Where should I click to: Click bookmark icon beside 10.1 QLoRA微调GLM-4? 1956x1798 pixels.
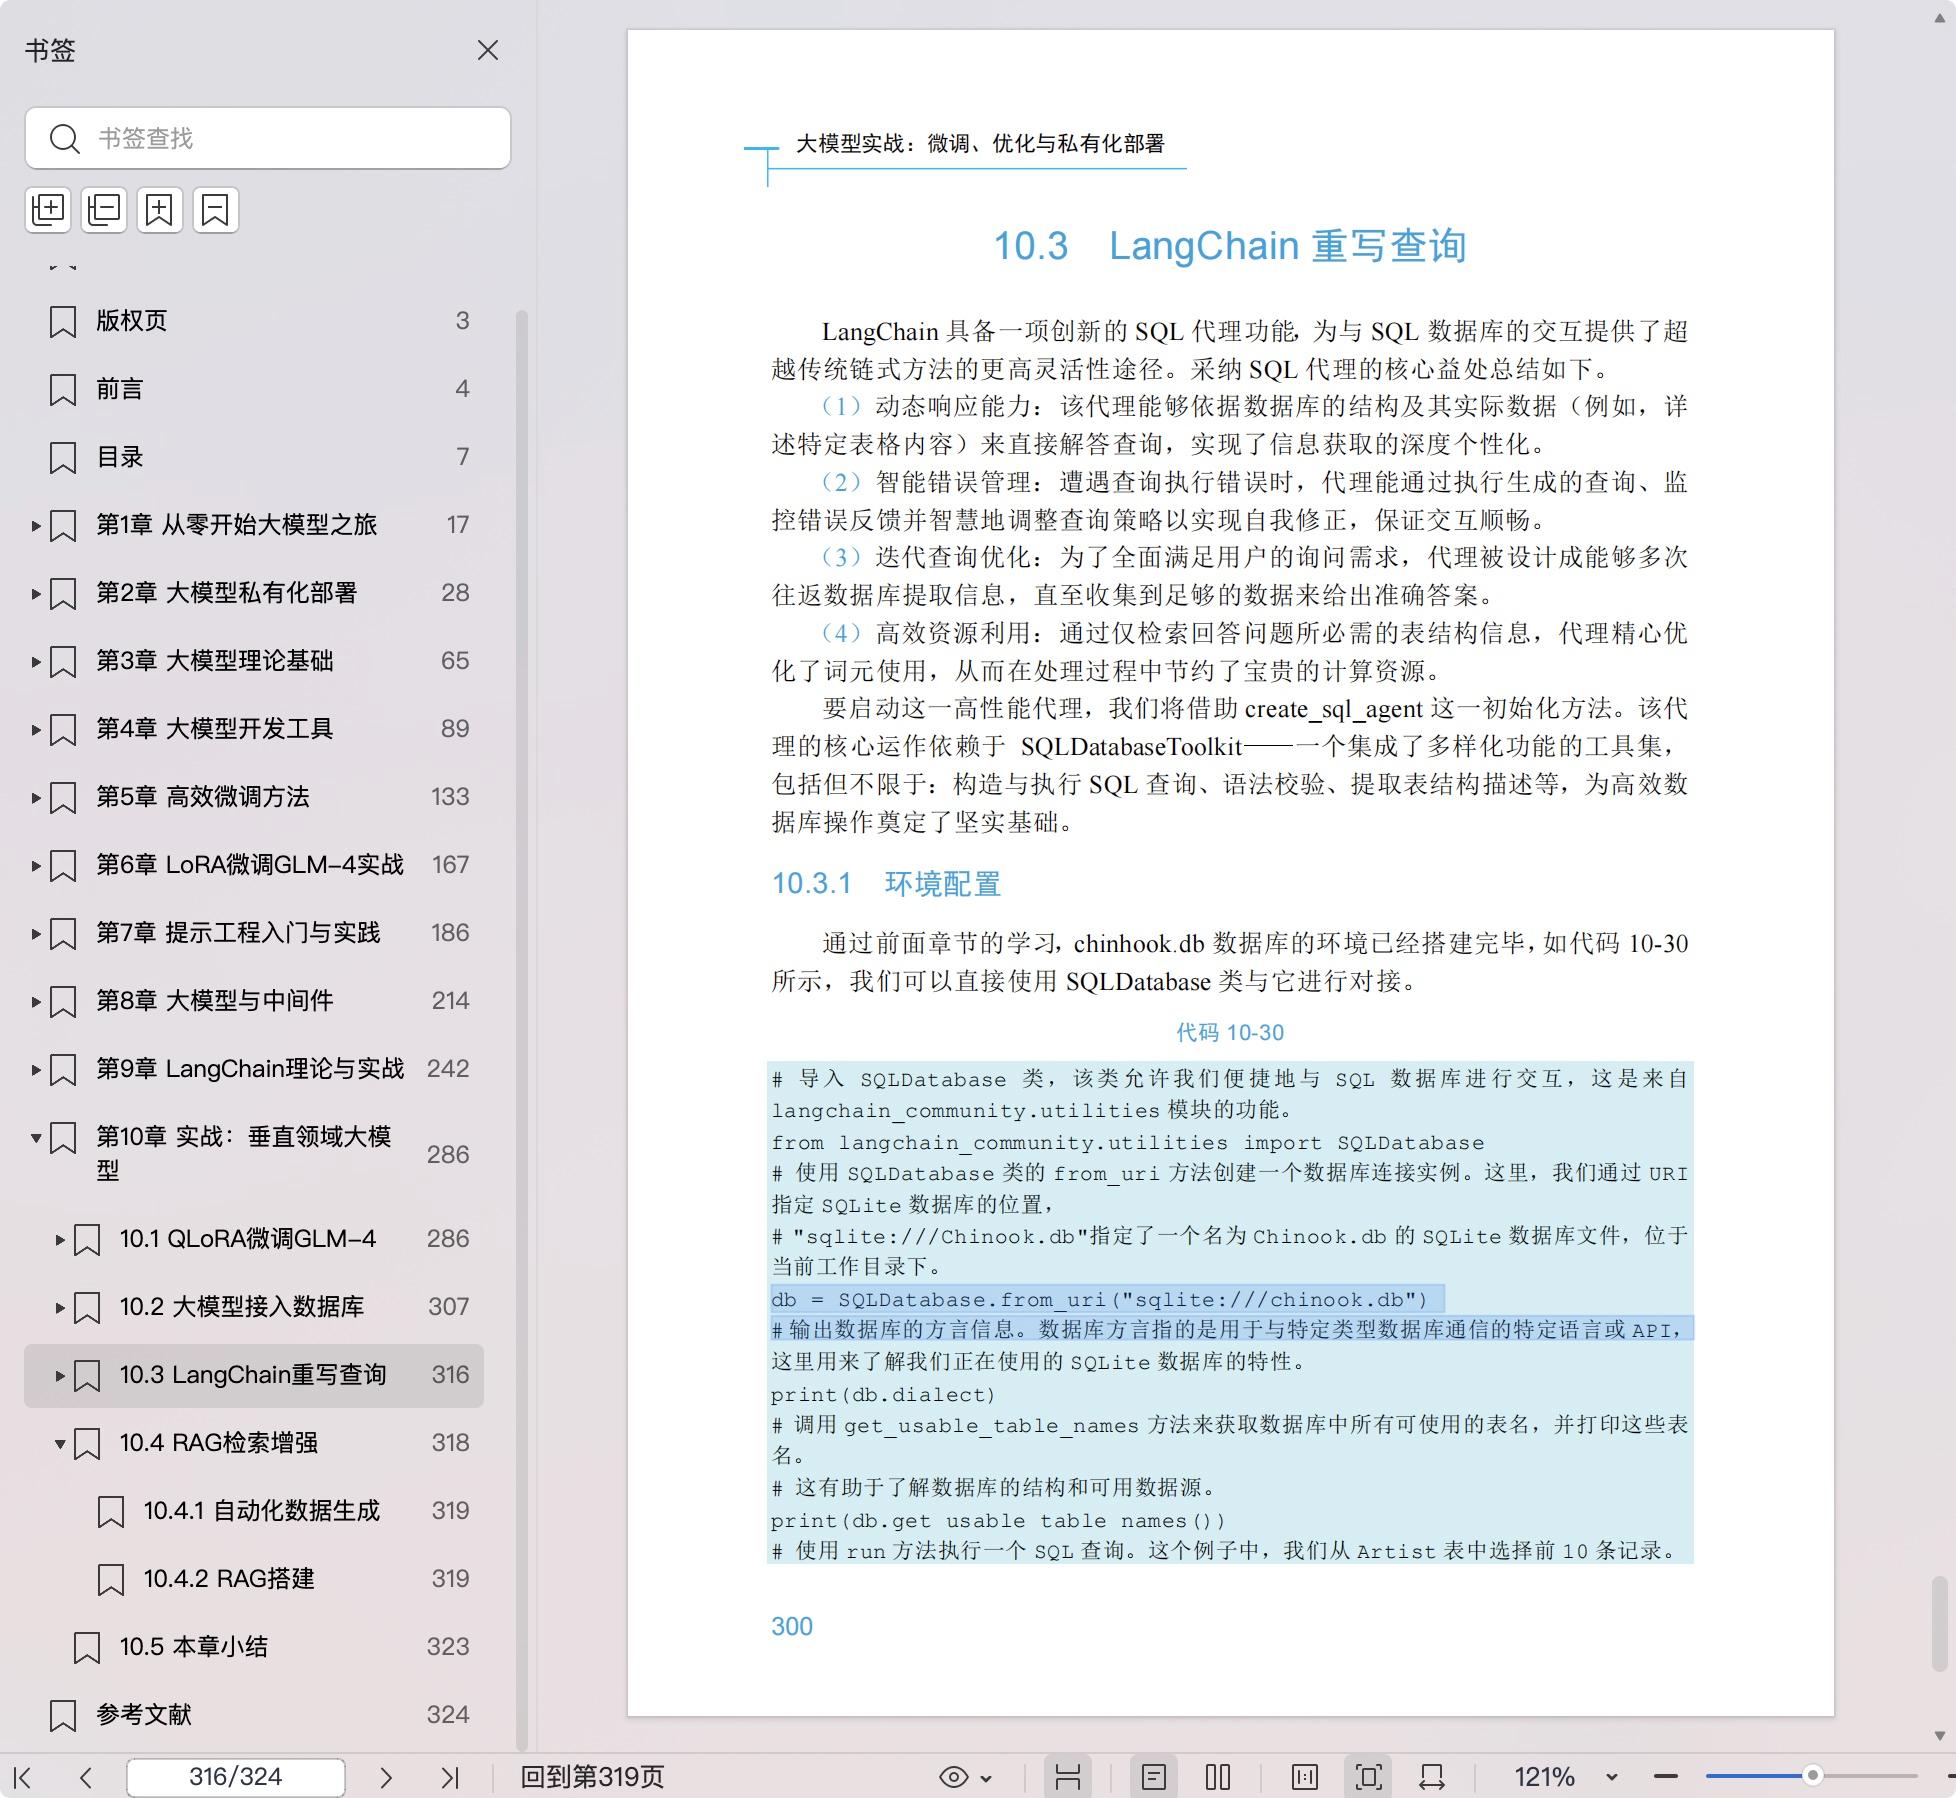click(87, 1239)
